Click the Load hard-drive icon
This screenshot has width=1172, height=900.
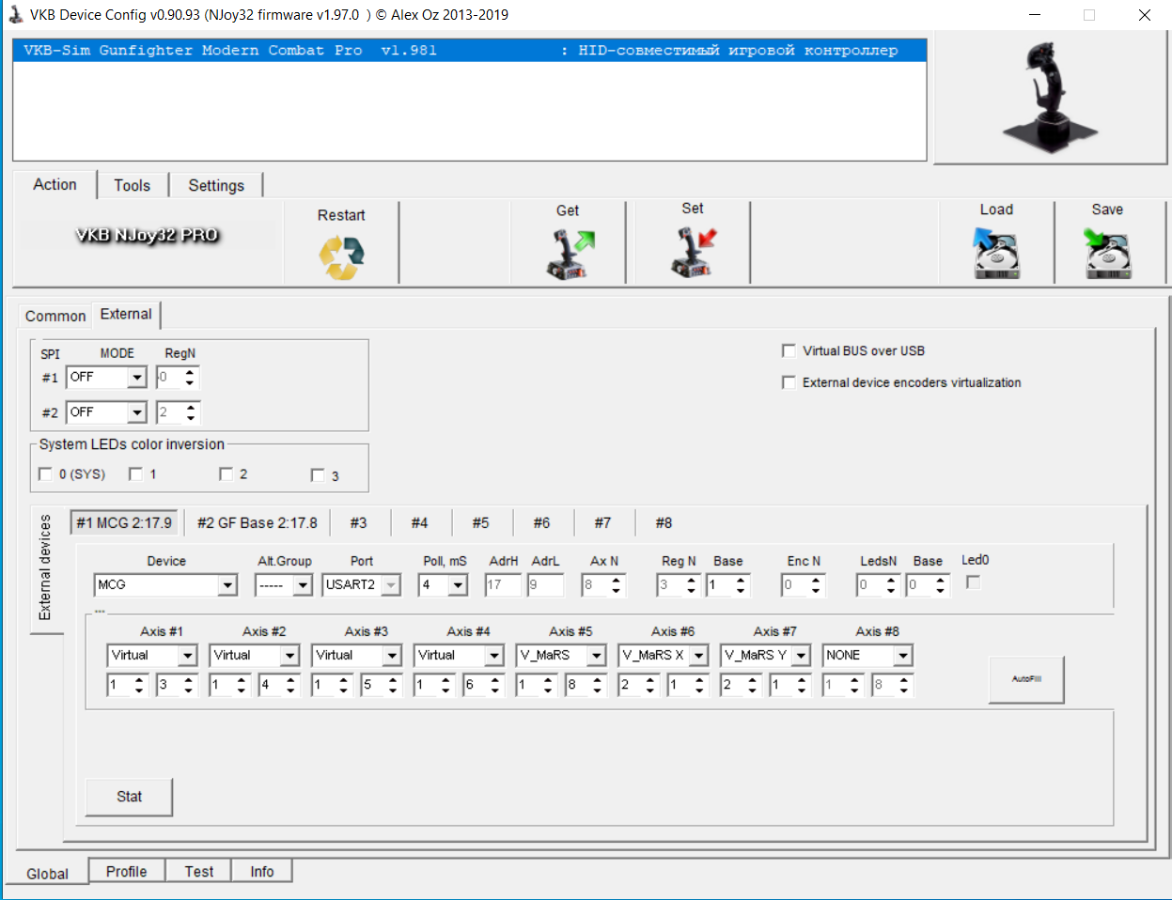[996, 253]
